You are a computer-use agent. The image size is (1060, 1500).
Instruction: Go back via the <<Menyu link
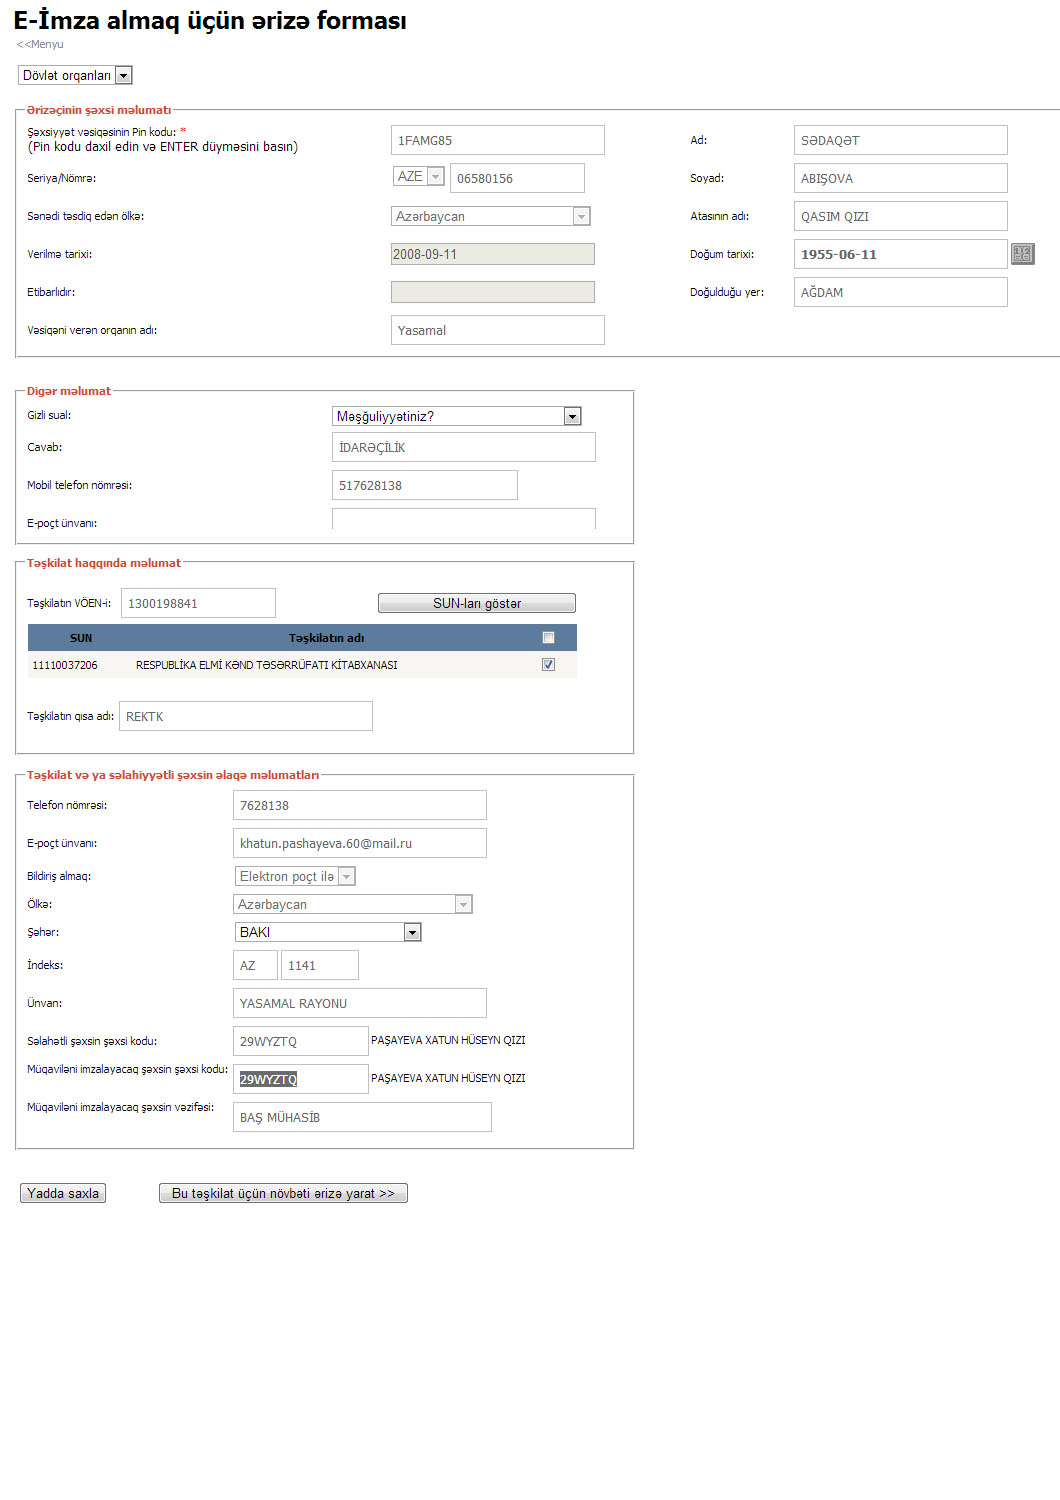[40, 44]
